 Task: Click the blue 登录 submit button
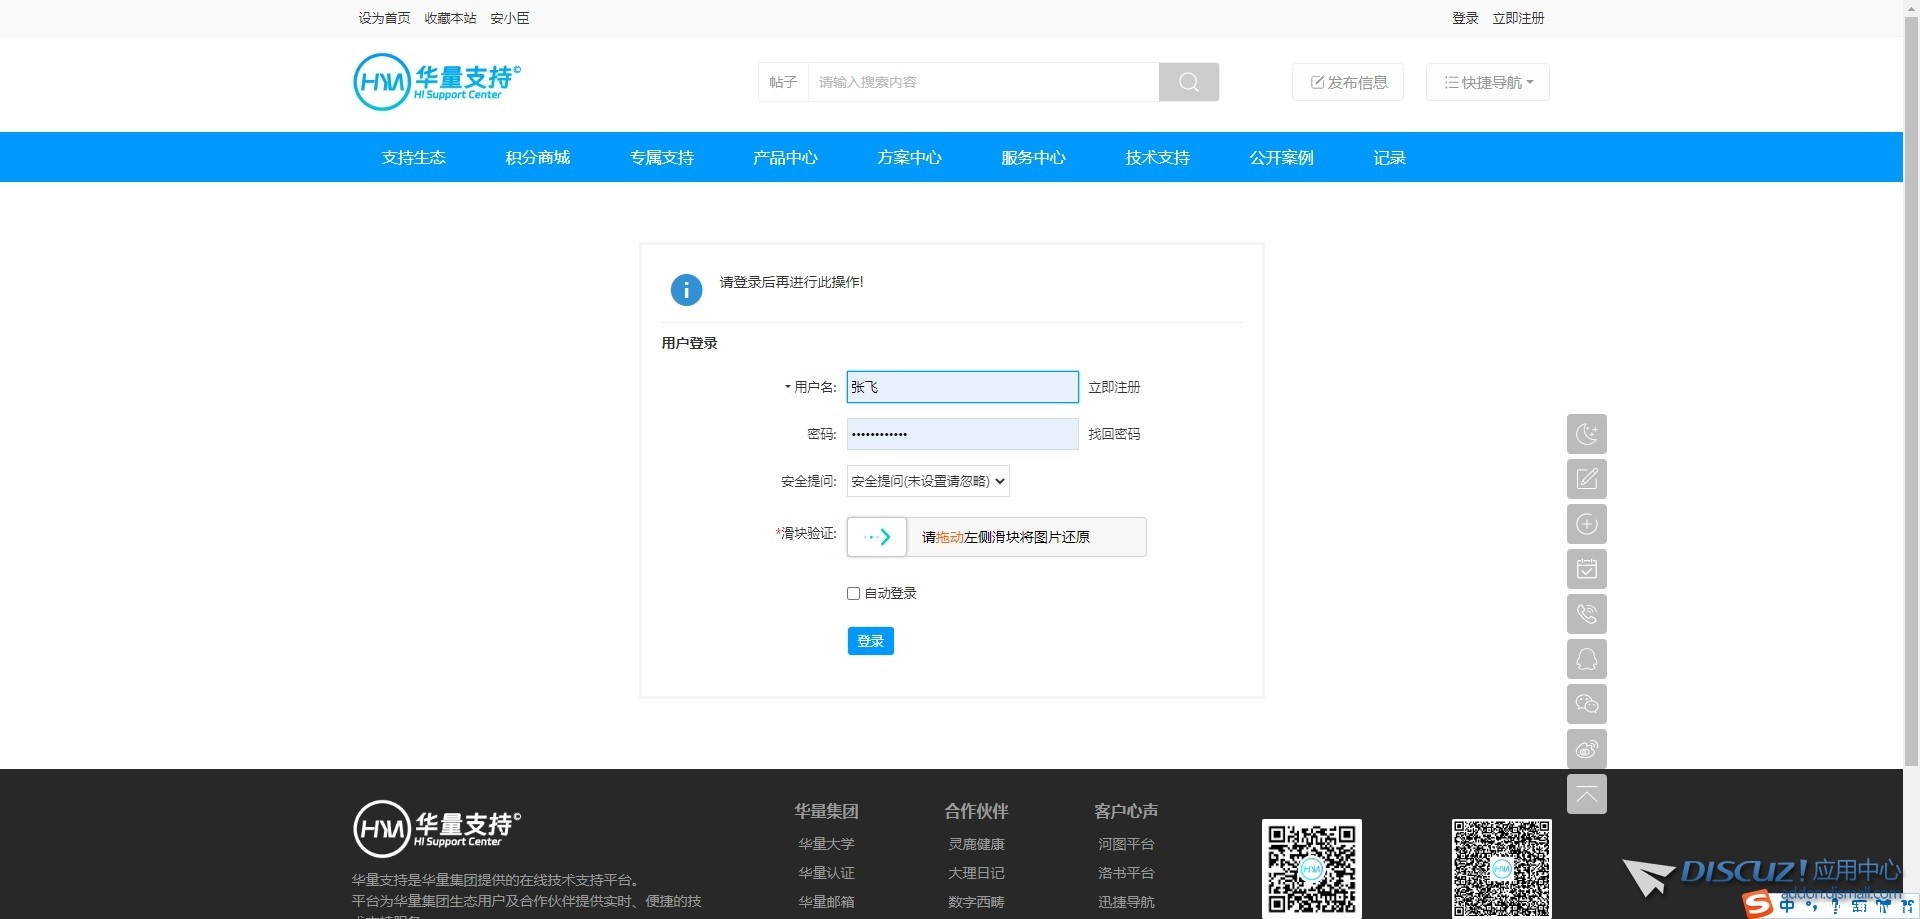click(870, 641)
